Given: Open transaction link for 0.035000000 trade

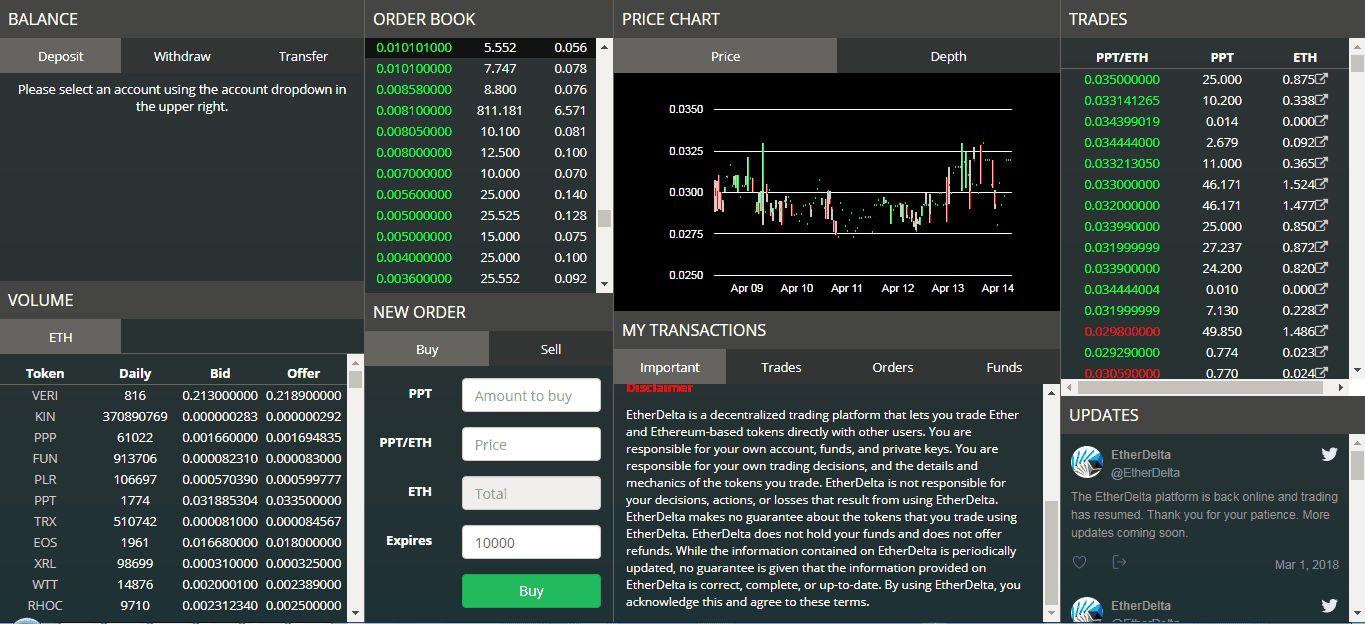Looking at the screenshot, I should 1322,79.
